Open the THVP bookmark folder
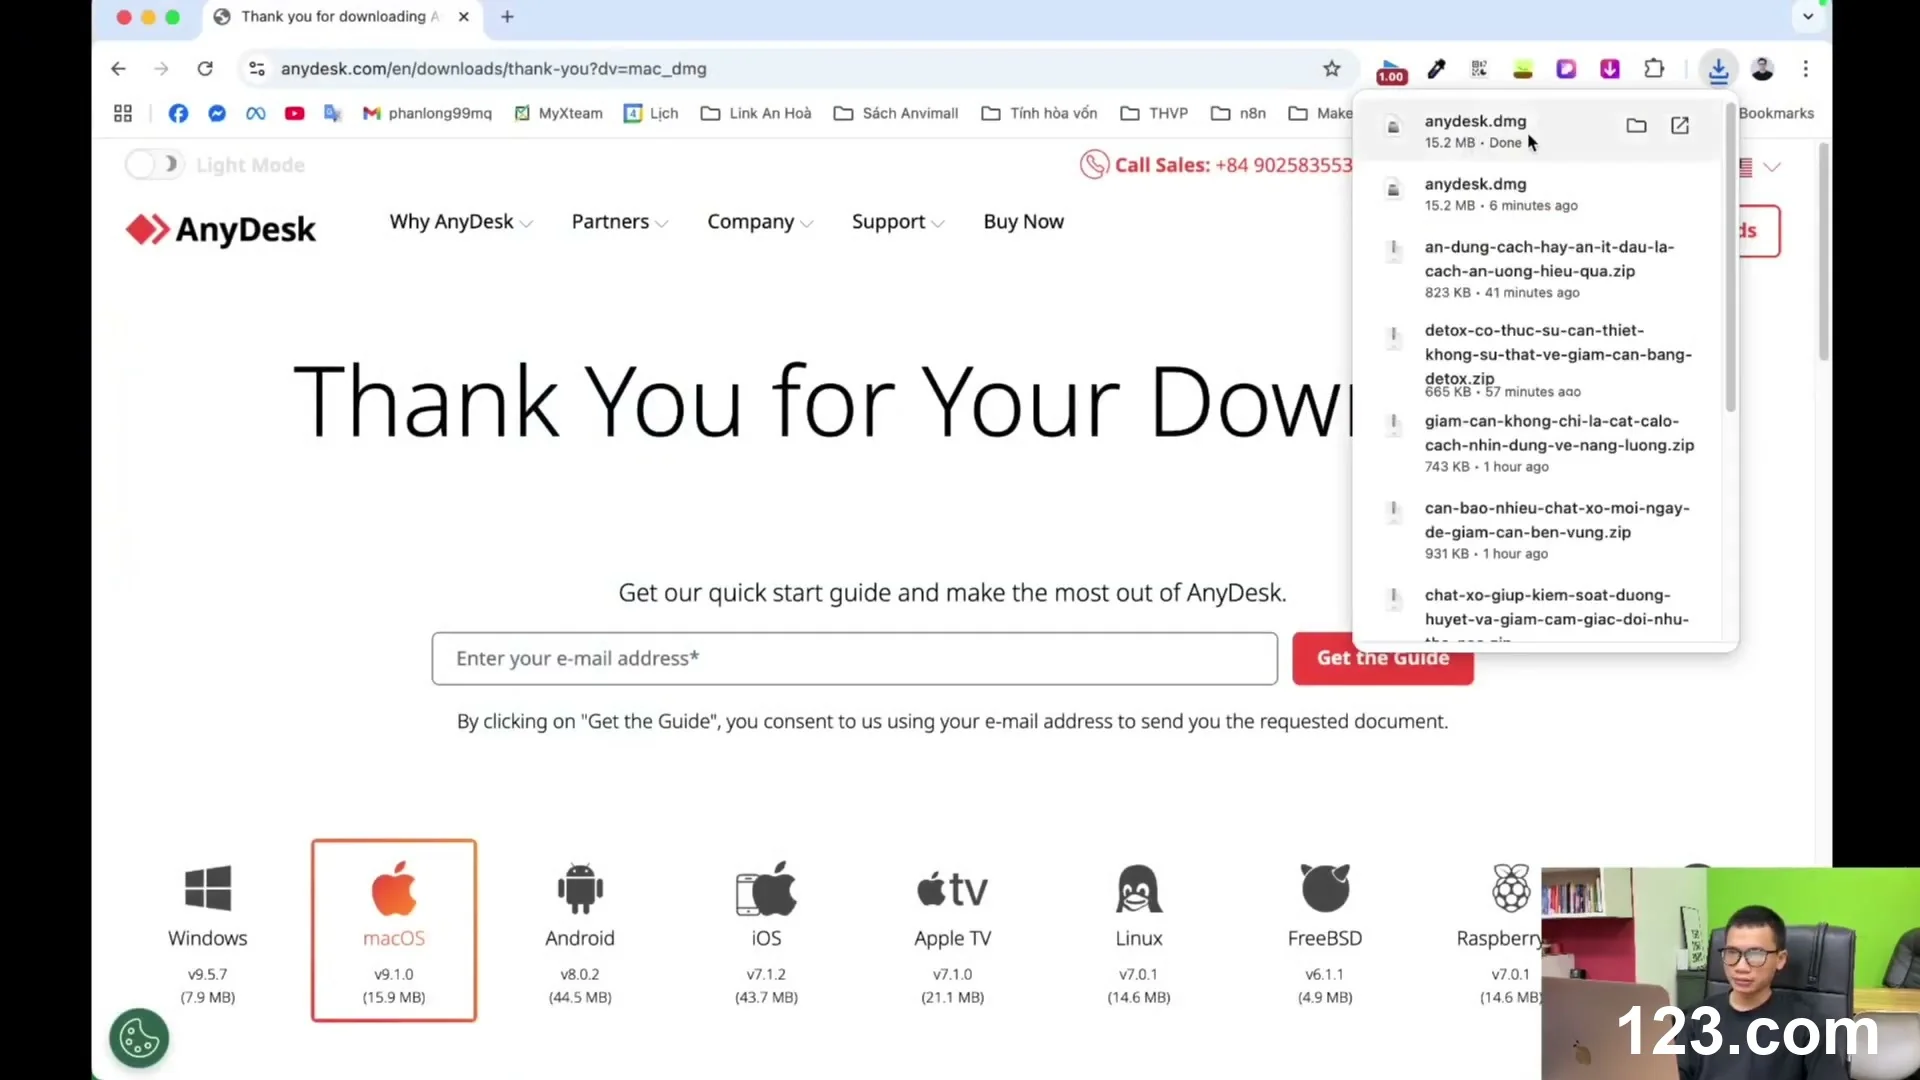This screenshot has width=1920, height=1080. [x=1154, y=114]
